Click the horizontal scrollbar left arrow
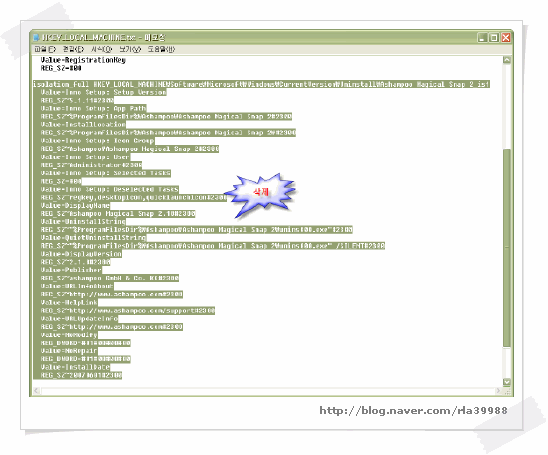 [x=37, y=391]
